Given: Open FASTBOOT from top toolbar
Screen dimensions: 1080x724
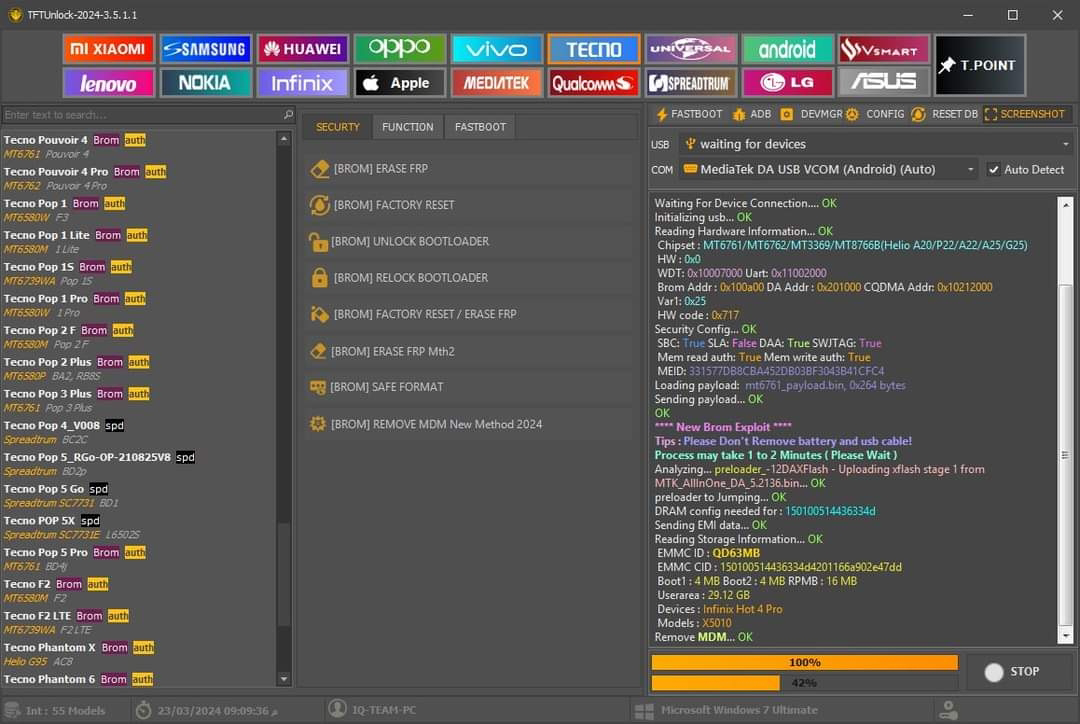Looking at the screenshot, I should (x=689, y=114).
